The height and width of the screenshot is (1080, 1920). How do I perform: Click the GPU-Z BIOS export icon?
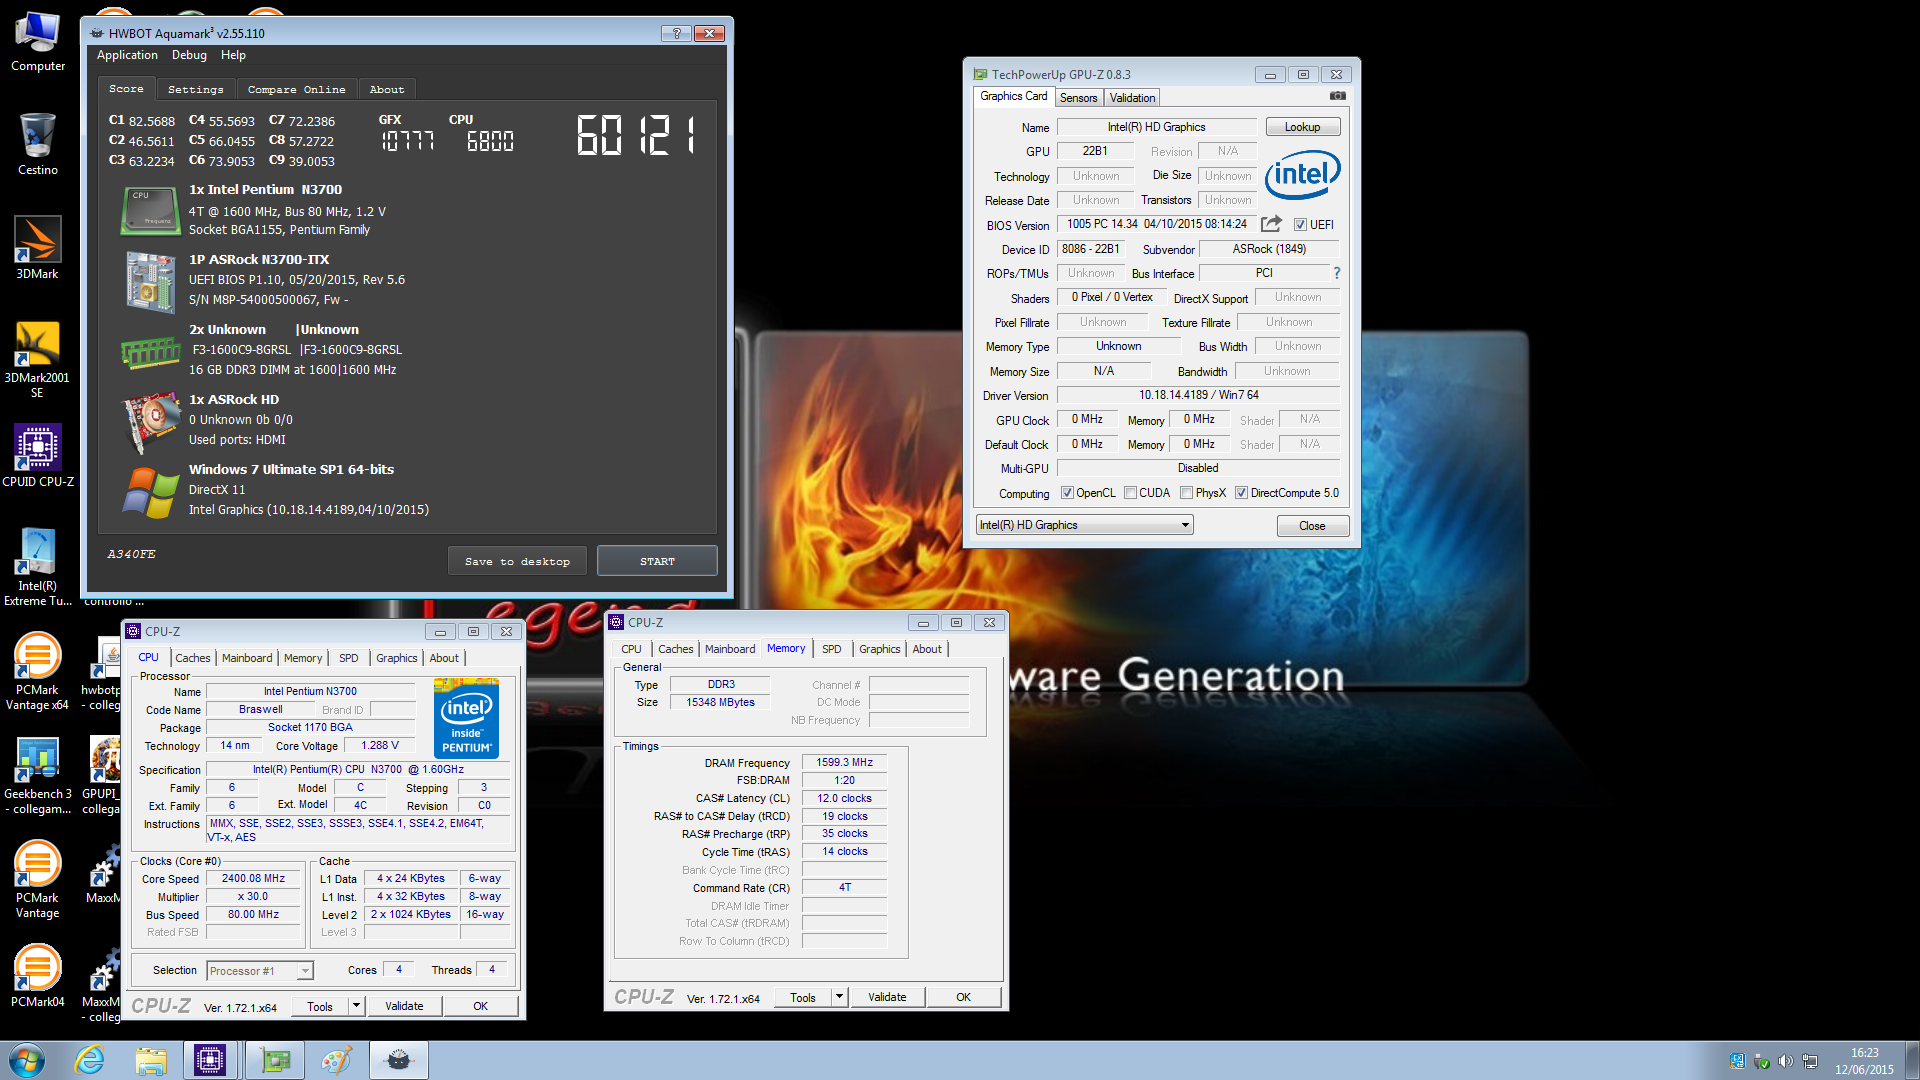(x=1271, y=224)
